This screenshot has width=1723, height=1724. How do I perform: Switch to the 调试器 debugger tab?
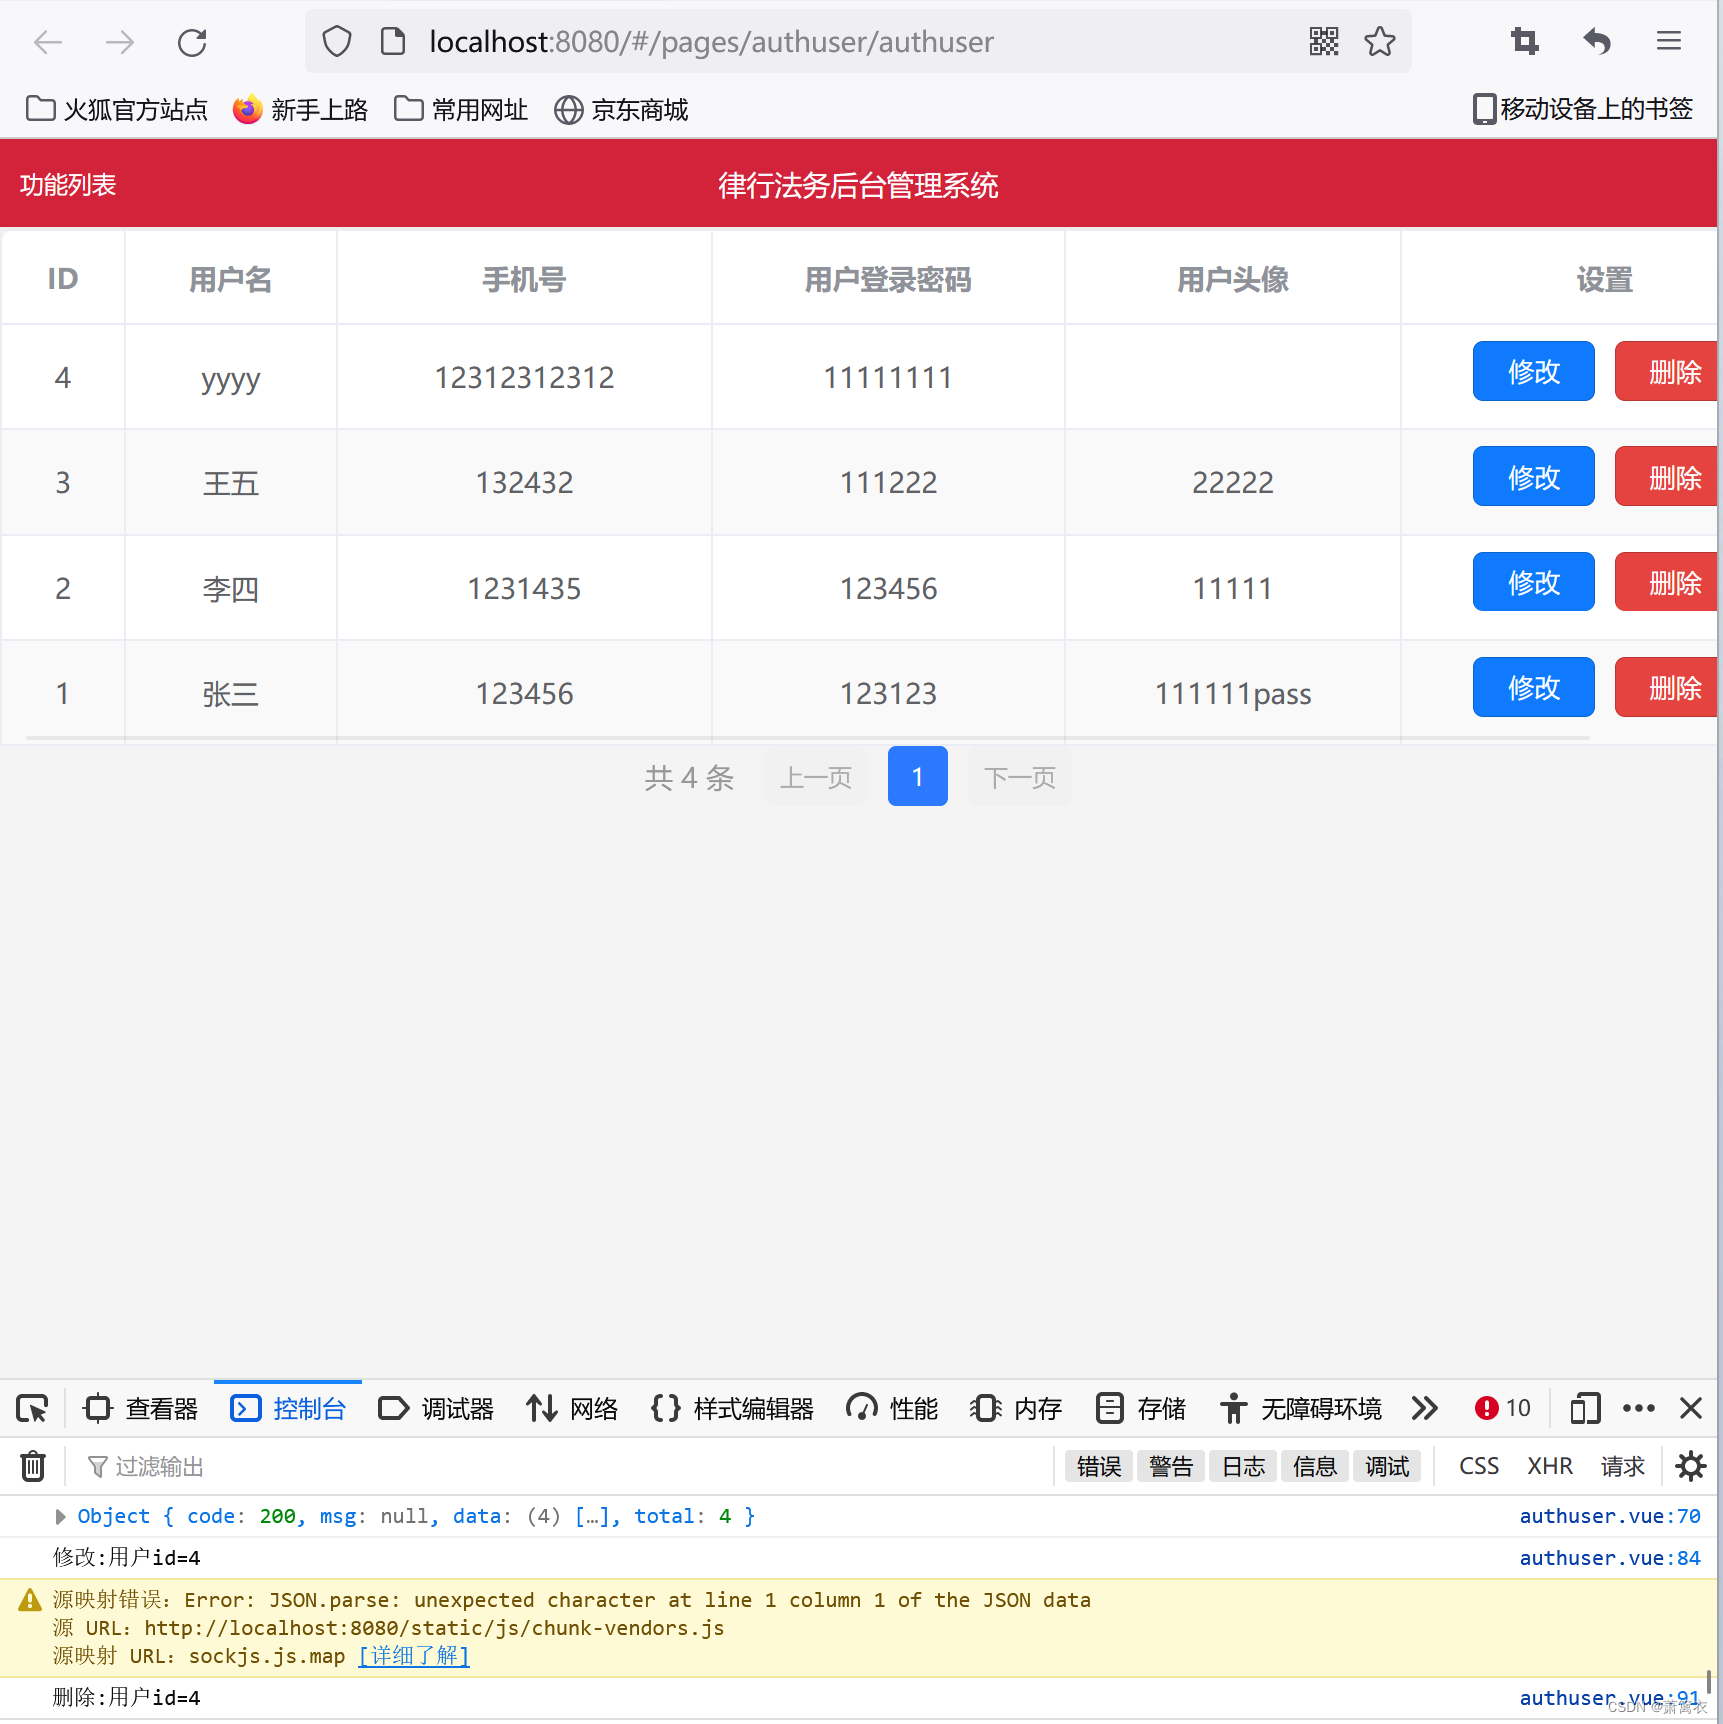436,1408
